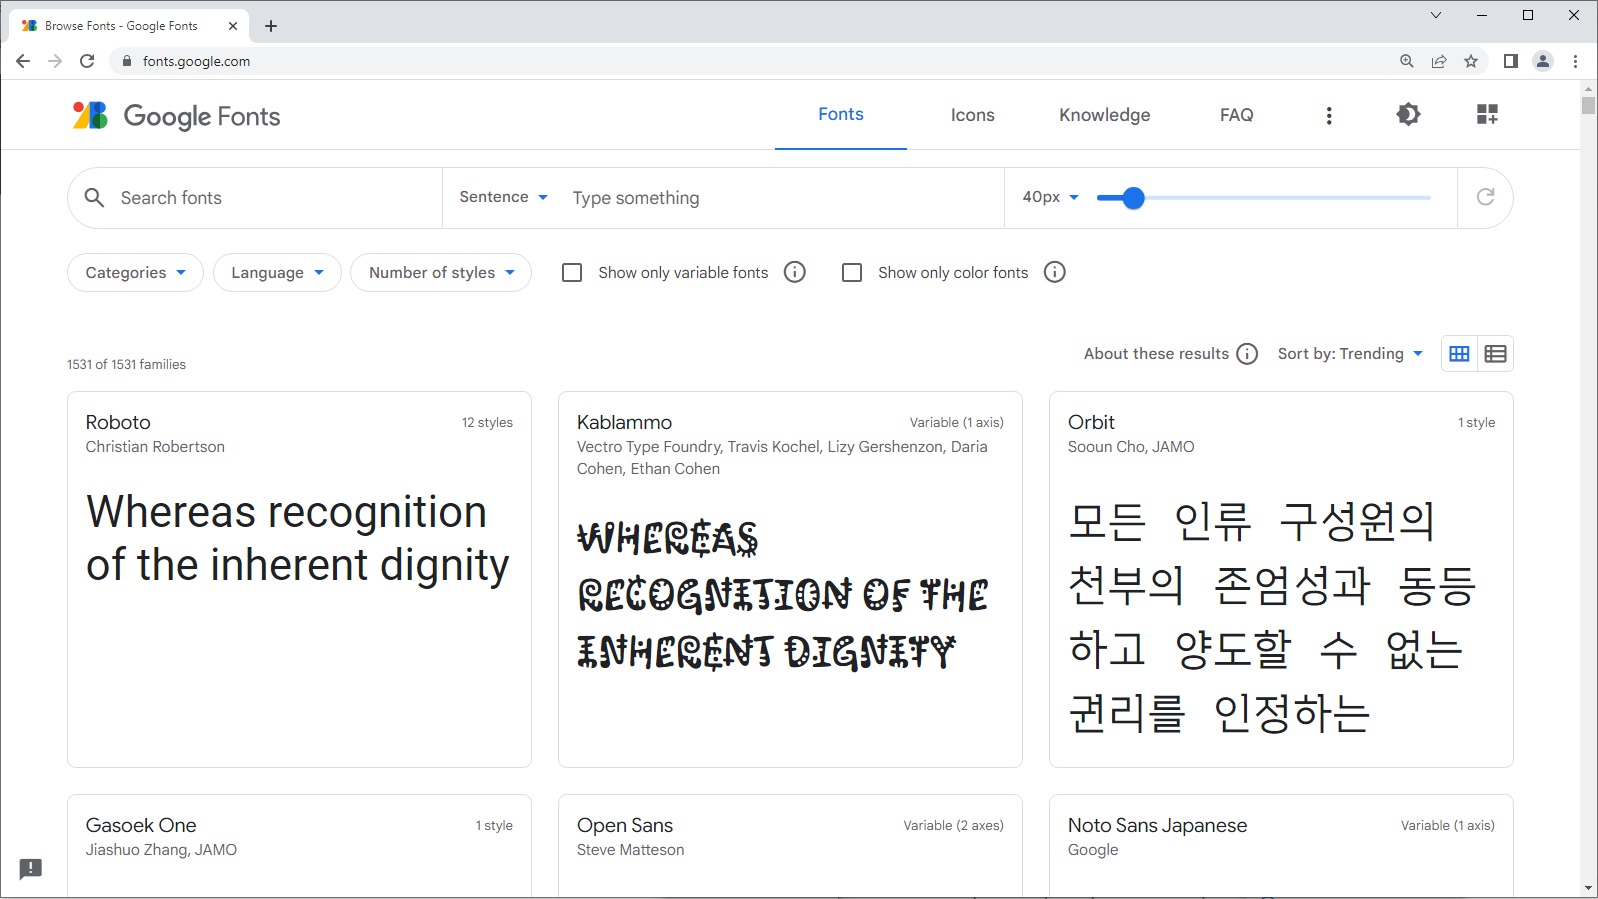Open the selected families panel icon

point(1487,115)
